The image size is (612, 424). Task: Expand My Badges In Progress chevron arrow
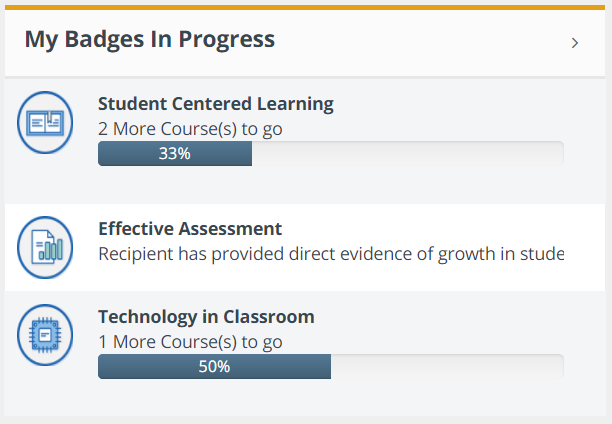(574, 43)
